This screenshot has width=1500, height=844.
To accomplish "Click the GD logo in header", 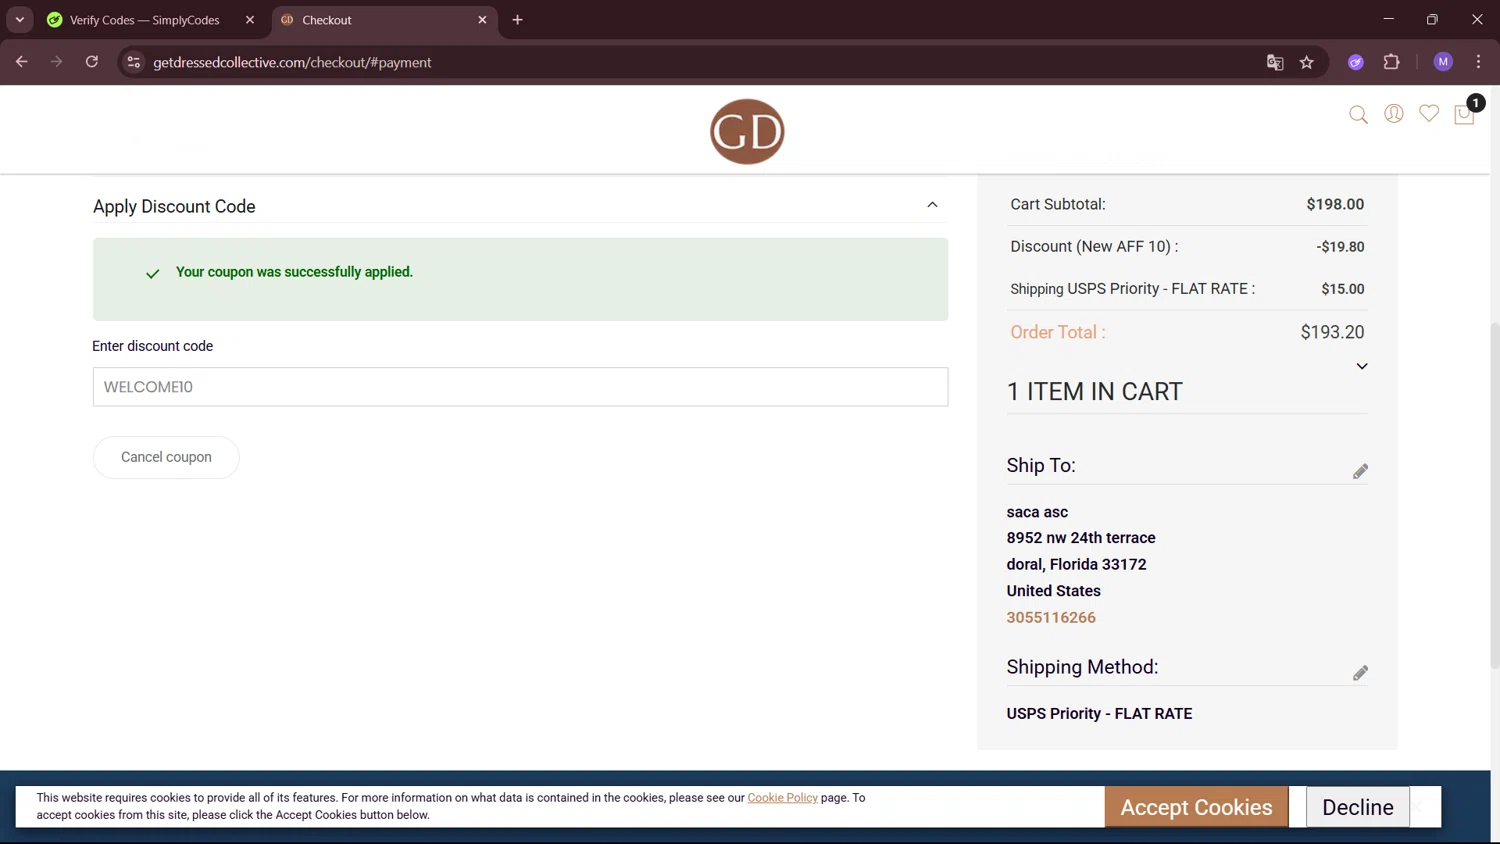I will click(747, 131).
